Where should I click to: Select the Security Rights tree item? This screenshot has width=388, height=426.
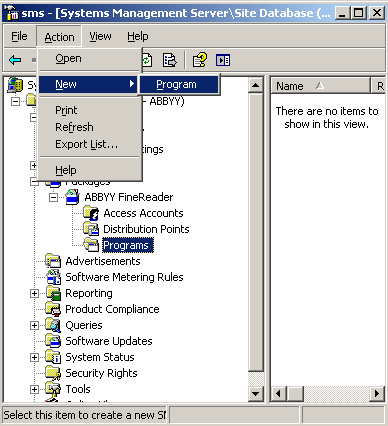tap(101, 373)
